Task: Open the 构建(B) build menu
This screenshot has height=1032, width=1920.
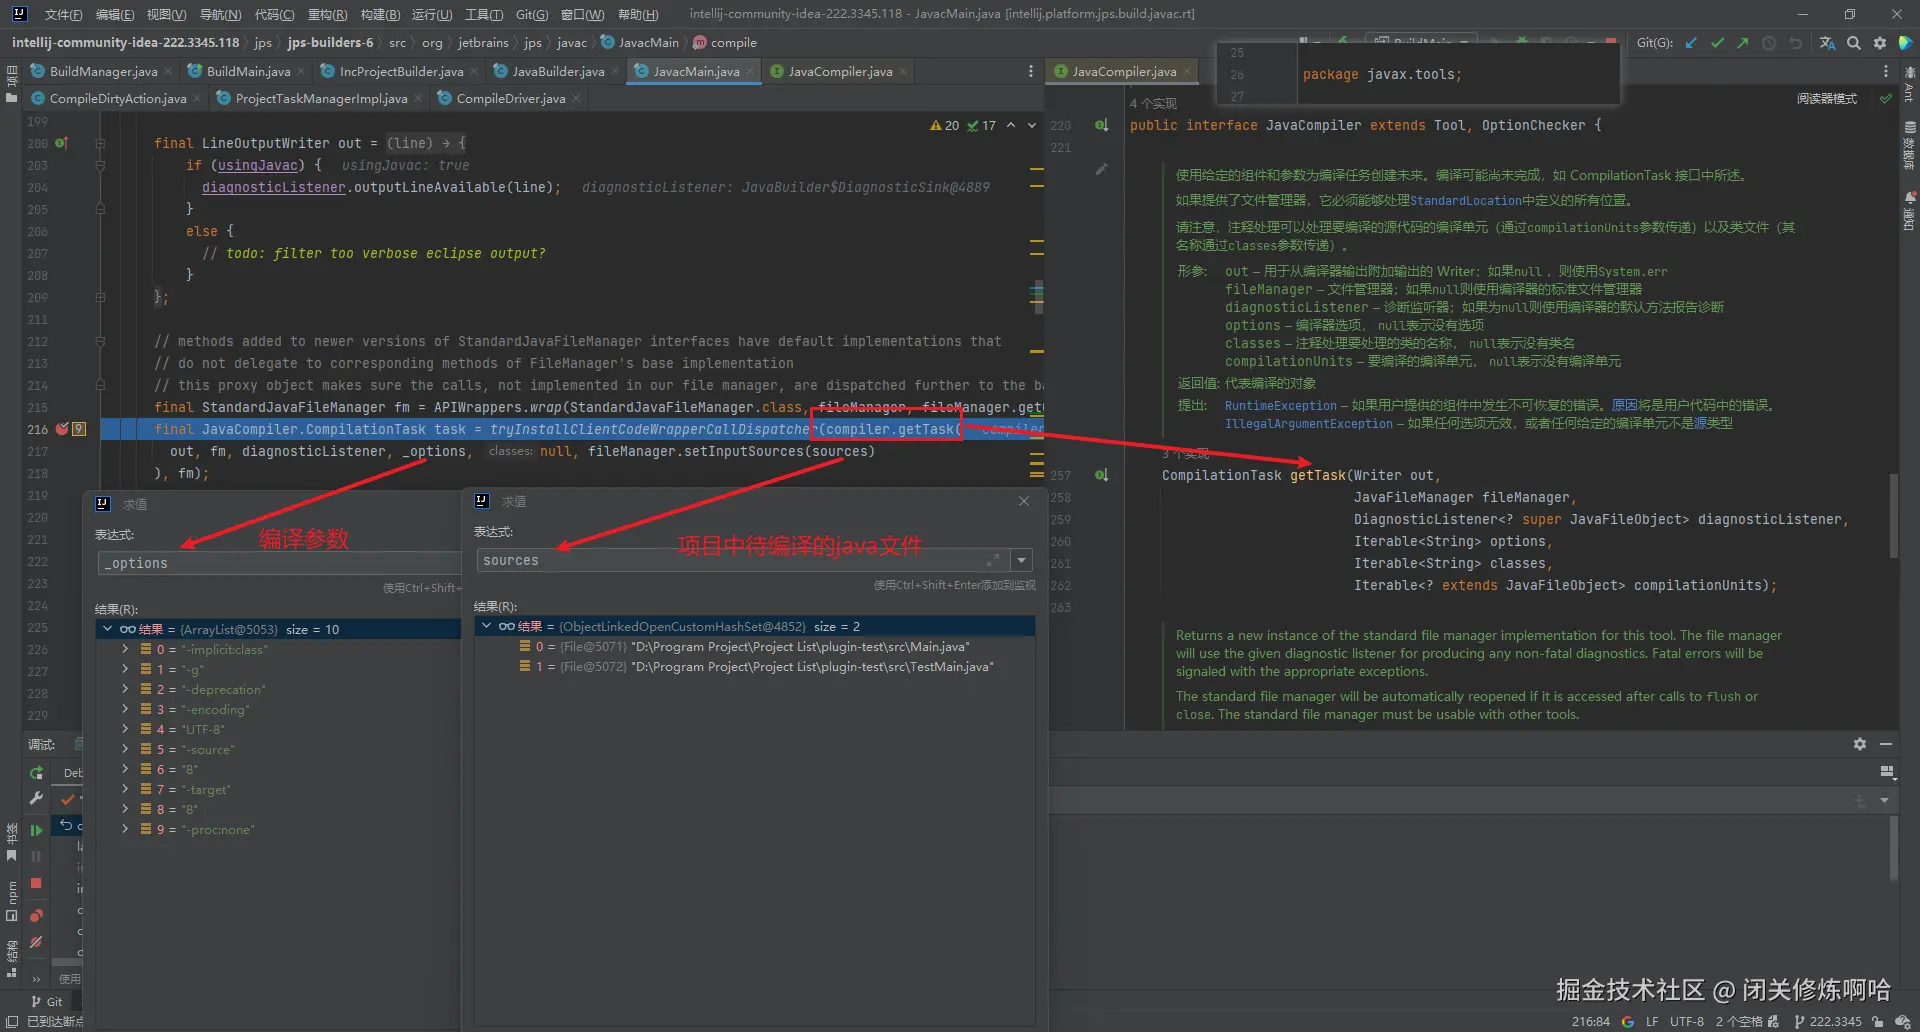Action: pyautogui.click(x=380, y=14)
